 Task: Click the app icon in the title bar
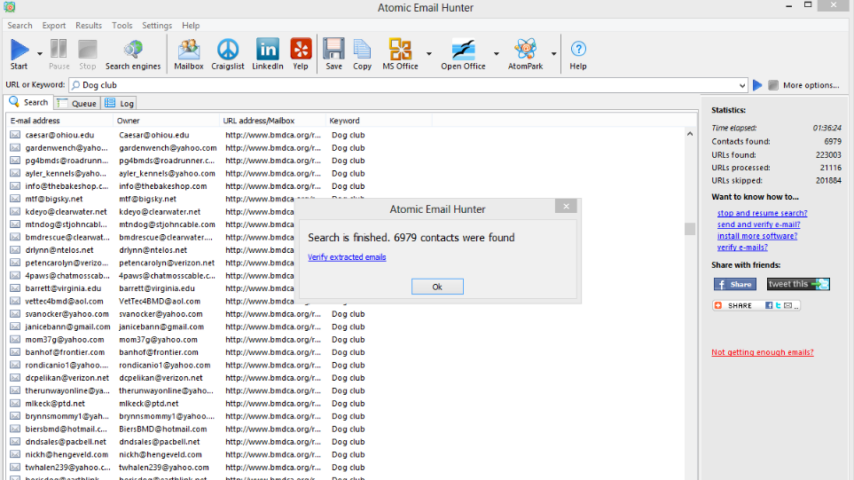coord(9,7)
